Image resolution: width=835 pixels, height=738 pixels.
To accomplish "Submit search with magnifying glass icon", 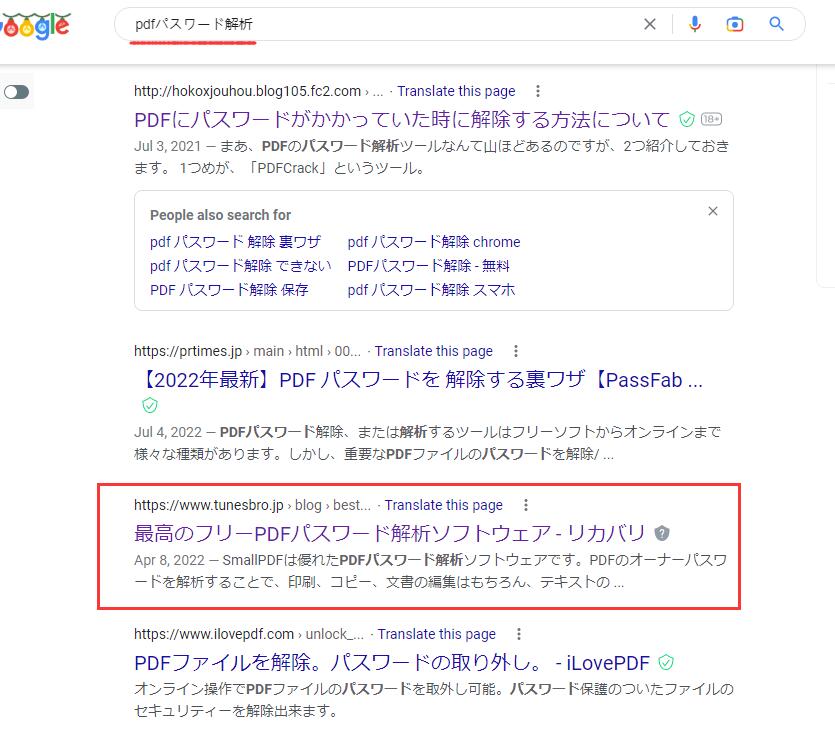I will [x=776, y=24].
